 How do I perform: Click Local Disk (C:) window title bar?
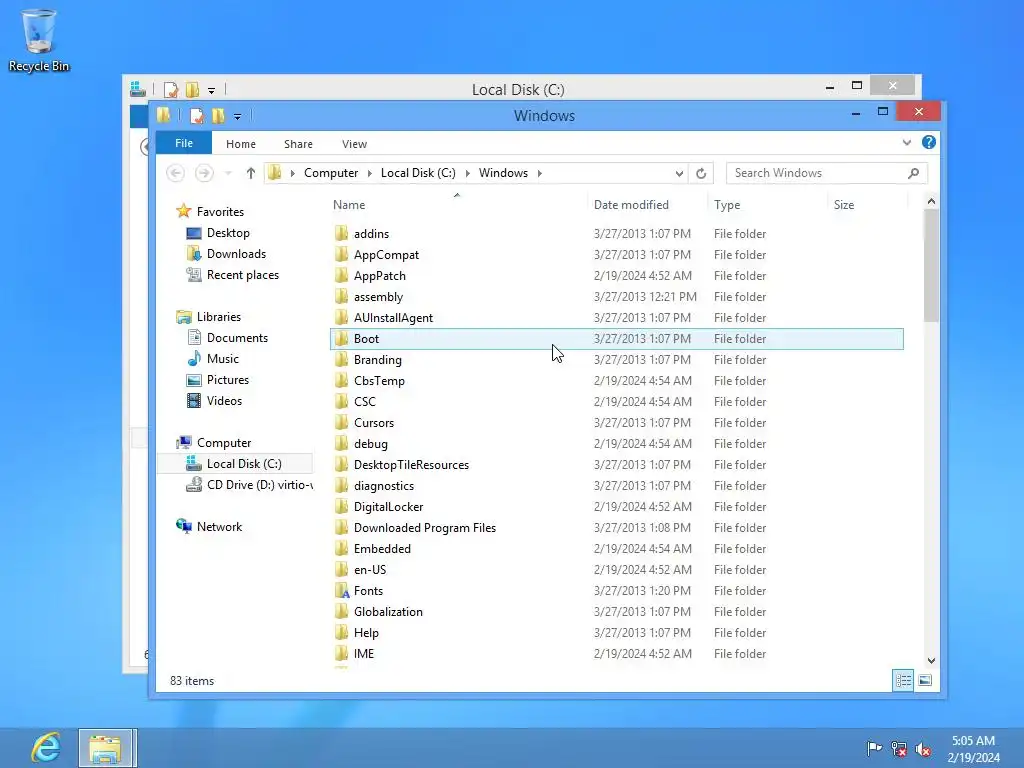point(518,89)
